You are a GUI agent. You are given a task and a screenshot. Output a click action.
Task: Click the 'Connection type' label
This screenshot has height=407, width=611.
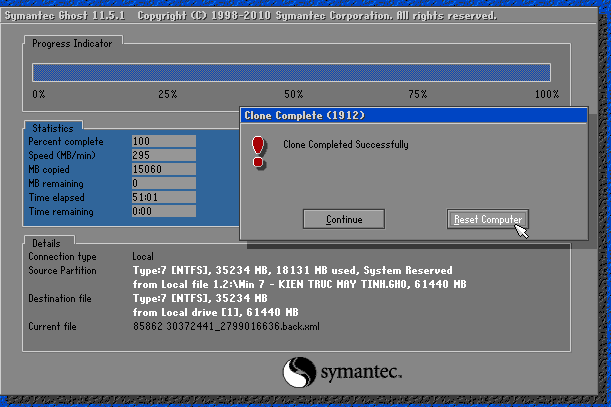point(62,257)
